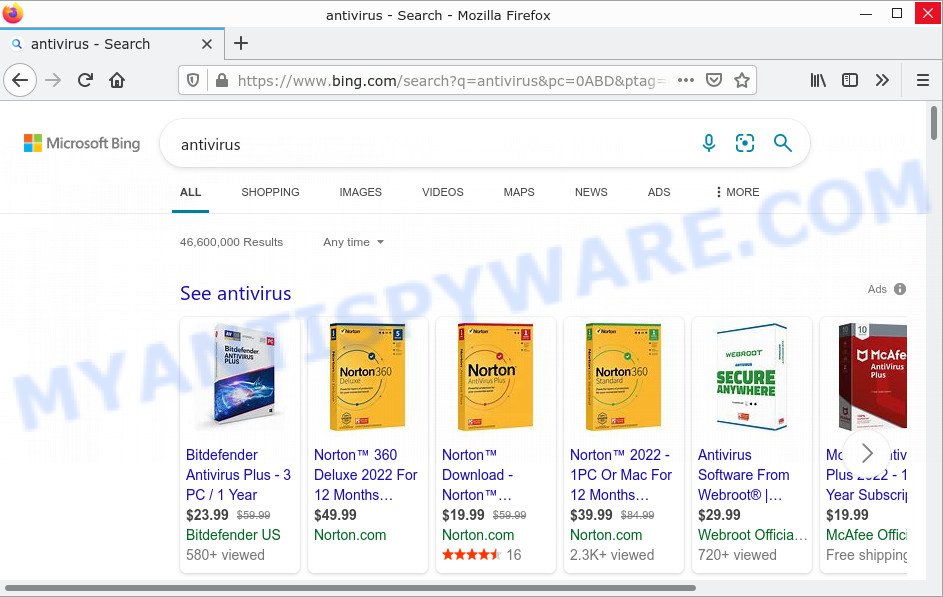Click the Bitdefender US seller name
This screenshot has width=943, height=597.
[x=233, y=535]
